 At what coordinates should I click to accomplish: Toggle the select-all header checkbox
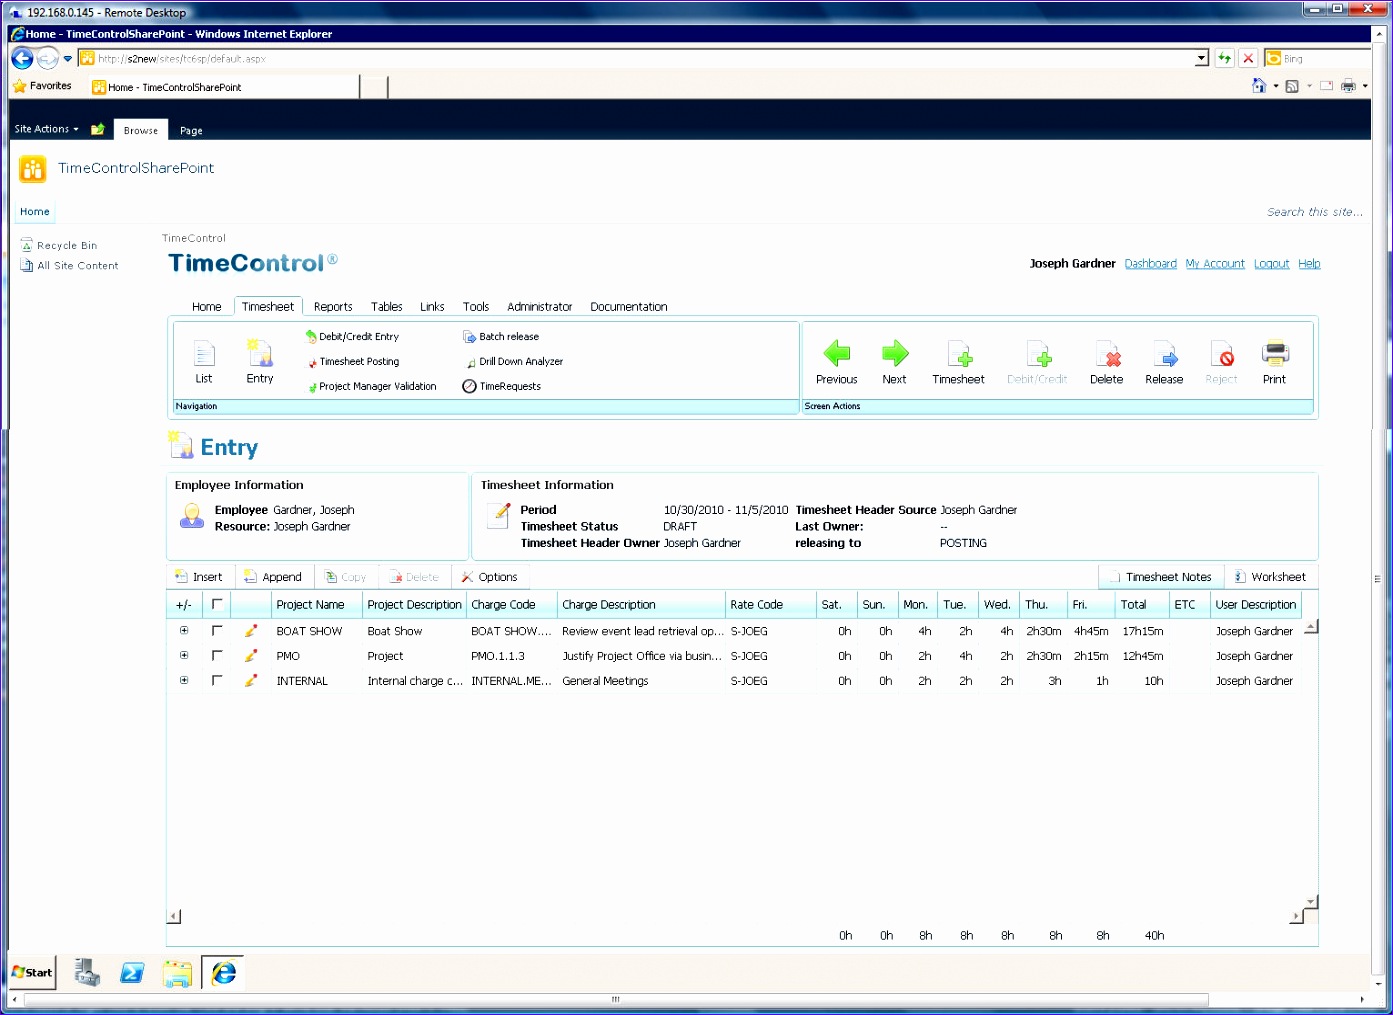pos(217,604)
